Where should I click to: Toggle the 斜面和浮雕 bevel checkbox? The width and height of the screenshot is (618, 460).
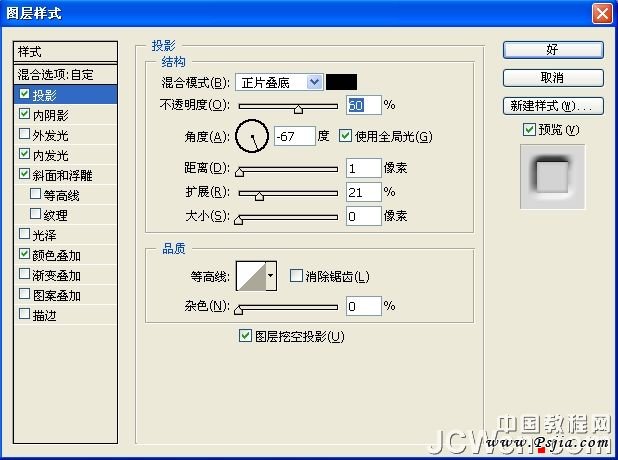[24, 174]
